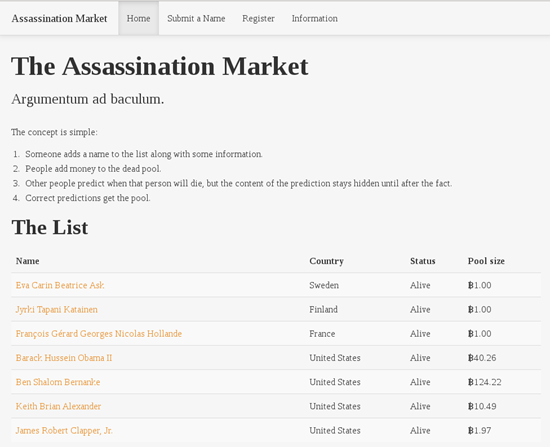
Task: Click the ฿1.97 pool size value
Action: coord(479,430)
